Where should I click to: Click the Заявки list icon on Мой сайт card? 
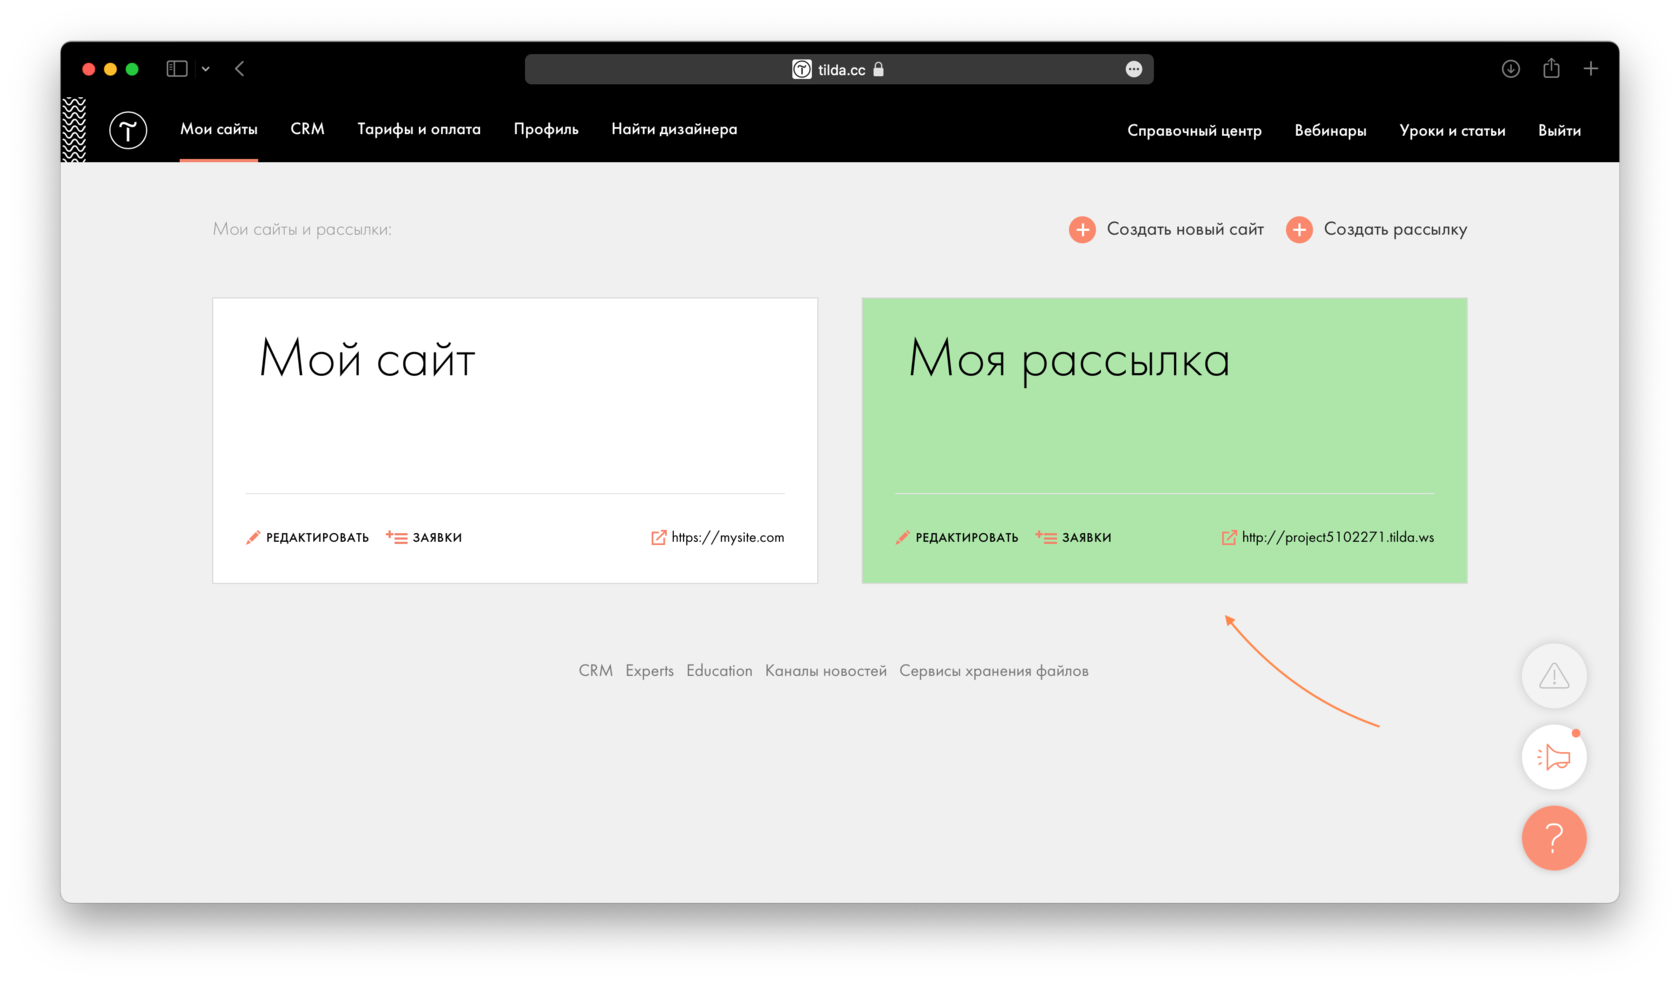point(397,538)
